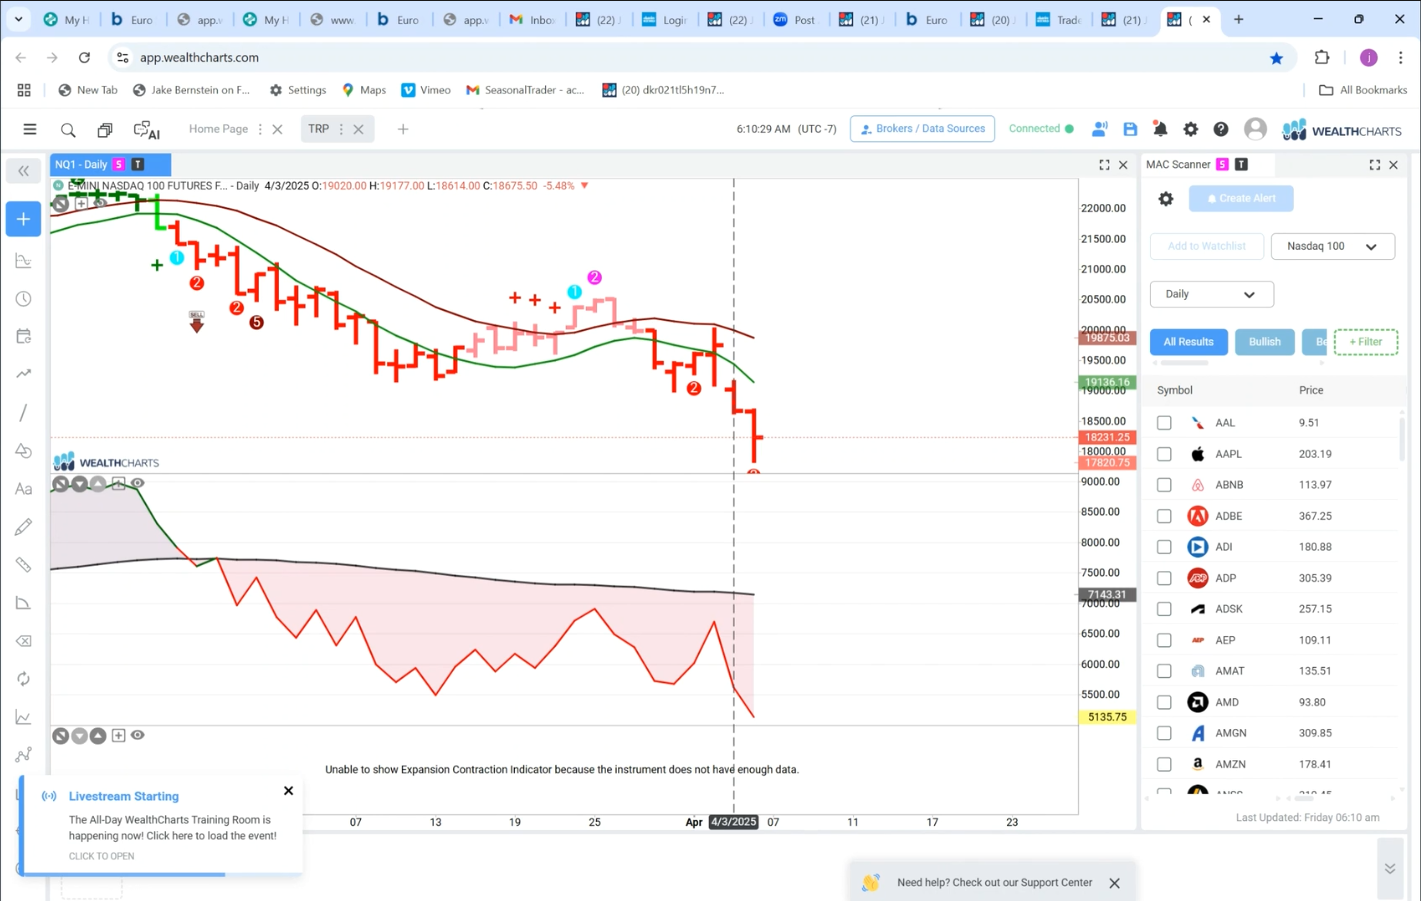Toggle eye visibility on lower indicator pane

[138, 735]
